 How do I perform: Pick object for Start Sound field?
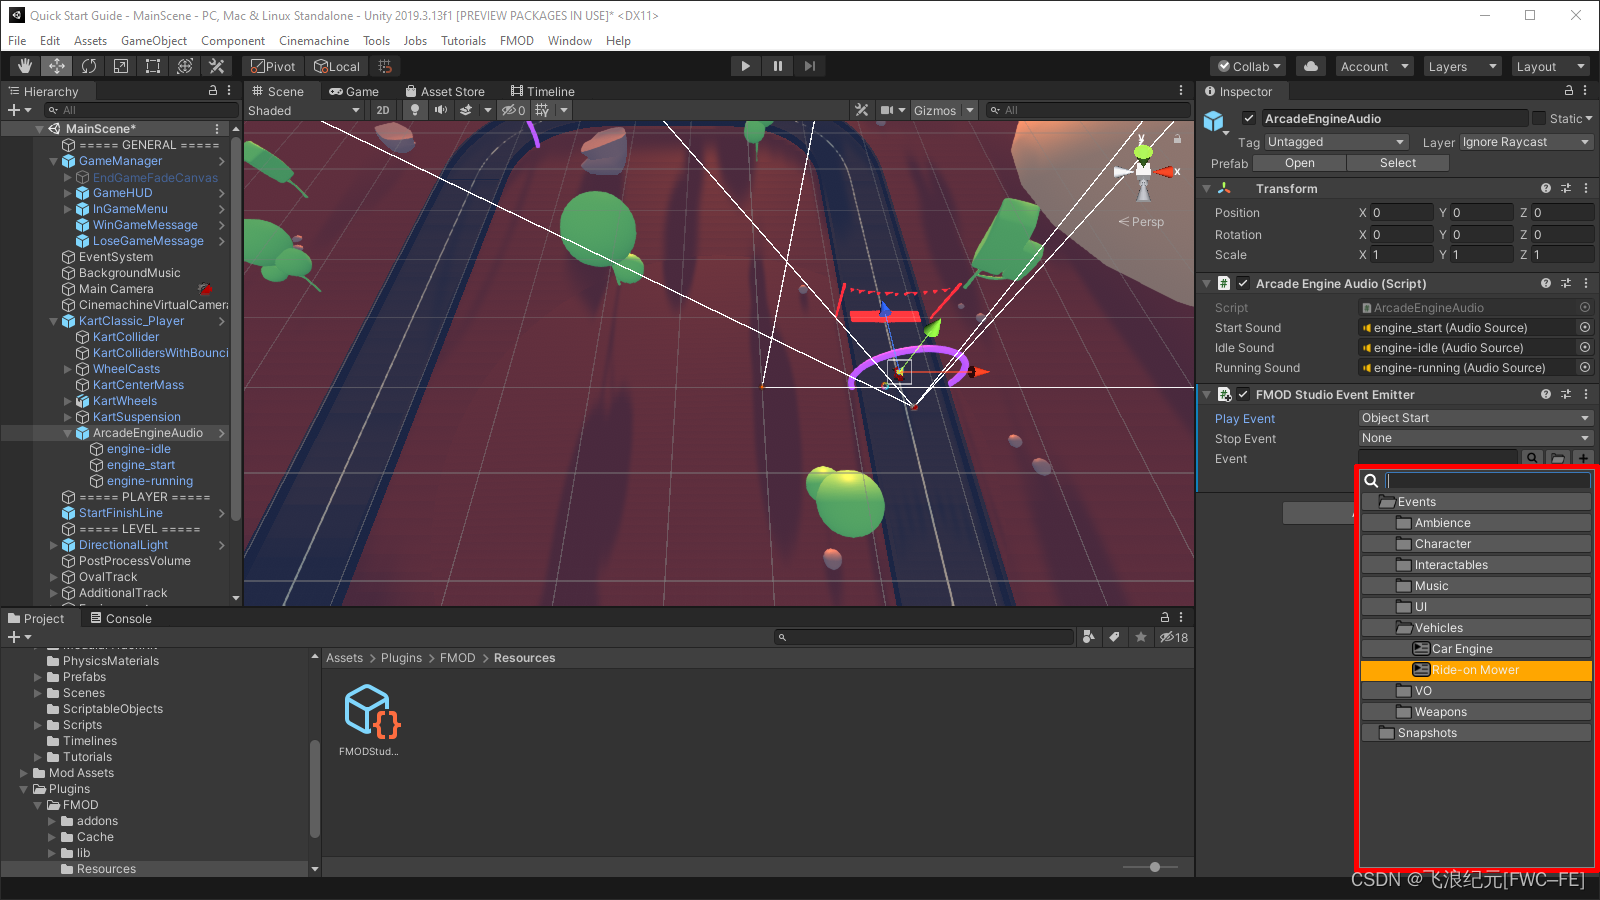pos(1585,327)
